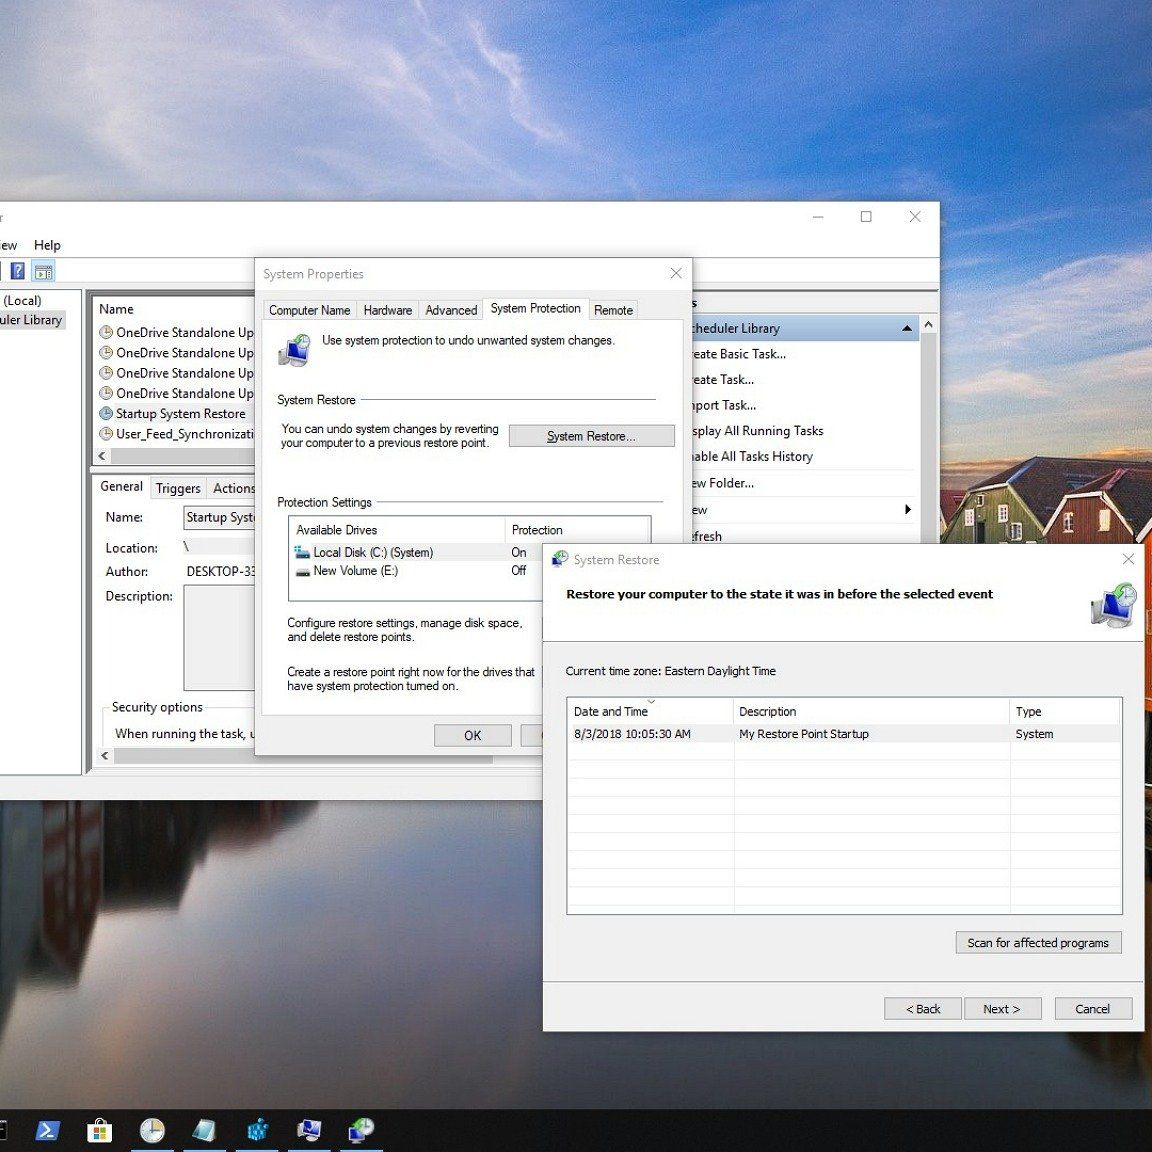Click the System Restore... button

click(x=591, y=436)
